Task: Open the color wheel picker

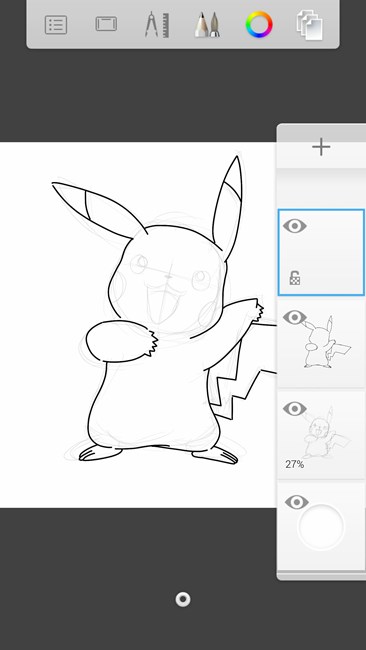Action: coord(259,24)
